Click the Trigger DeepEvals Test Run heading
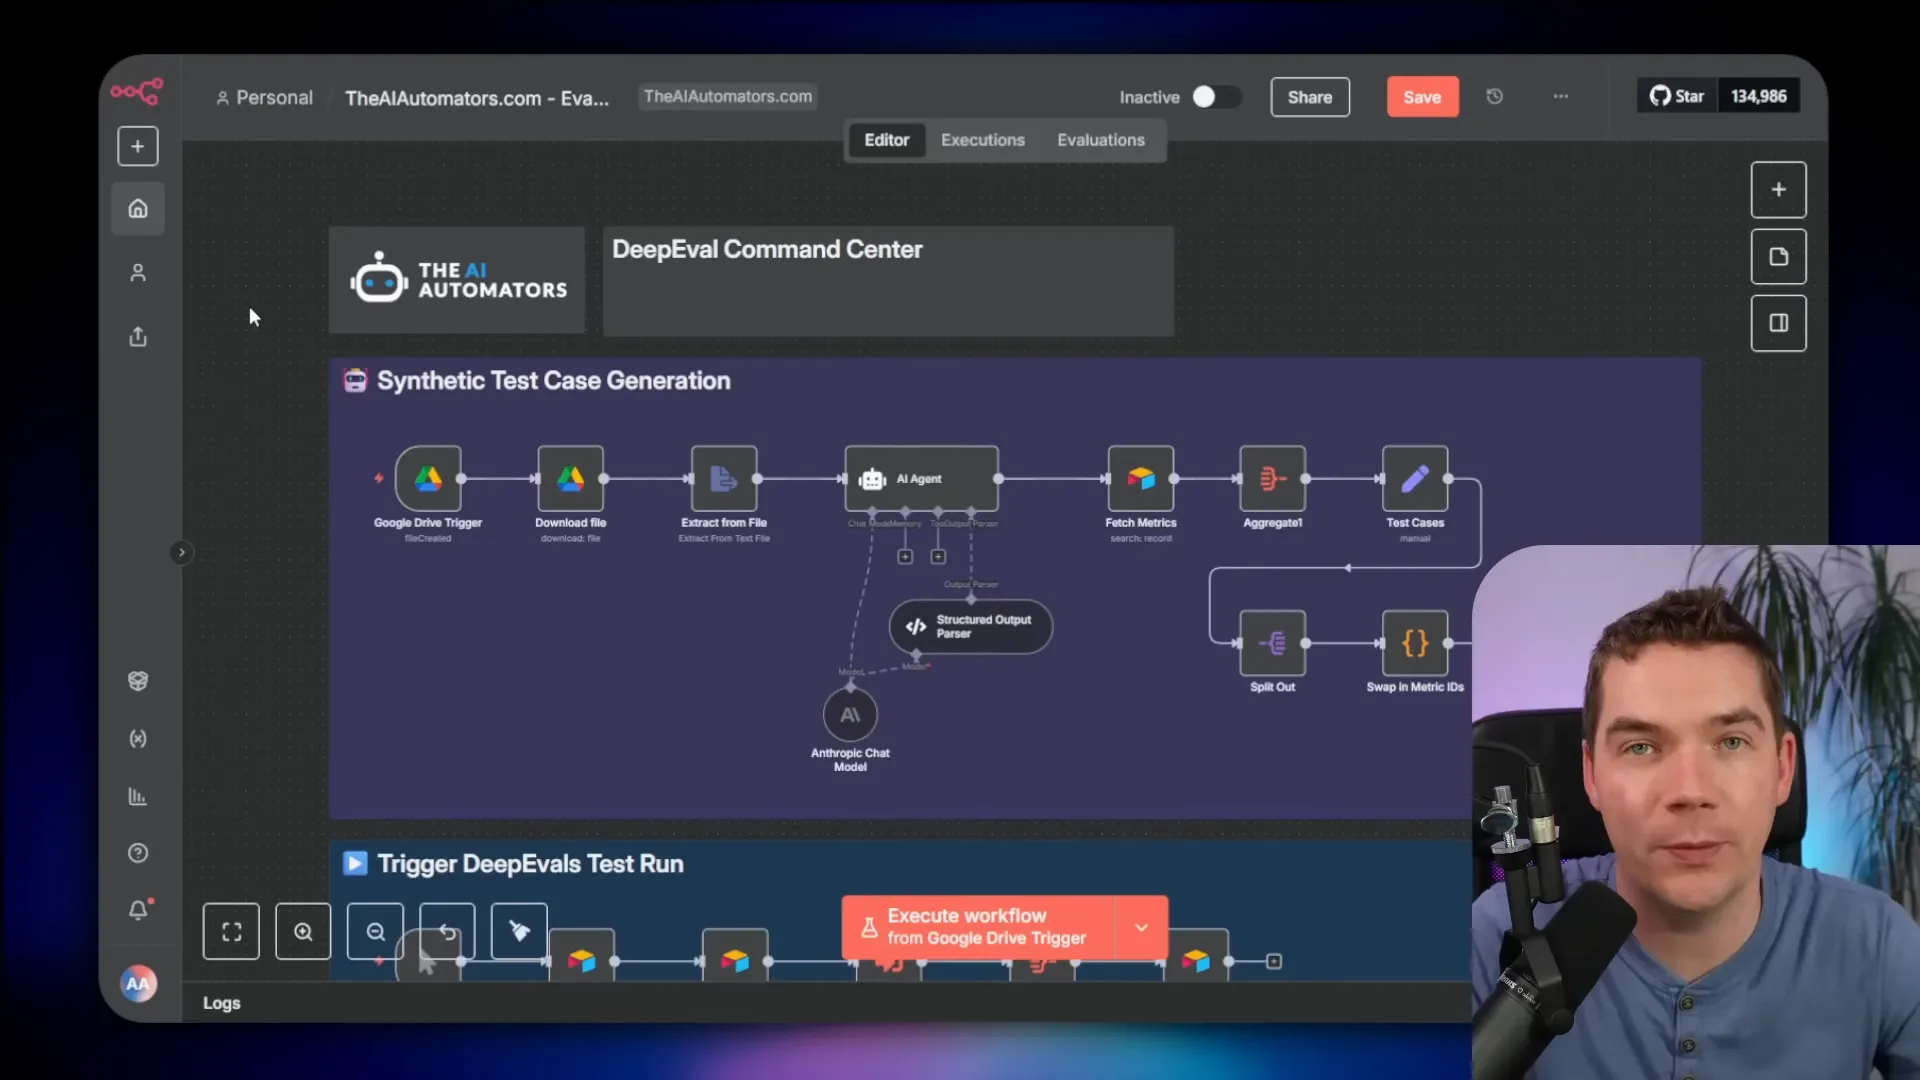Screen dimensions: 1920x1080 (x=530, y=864)
